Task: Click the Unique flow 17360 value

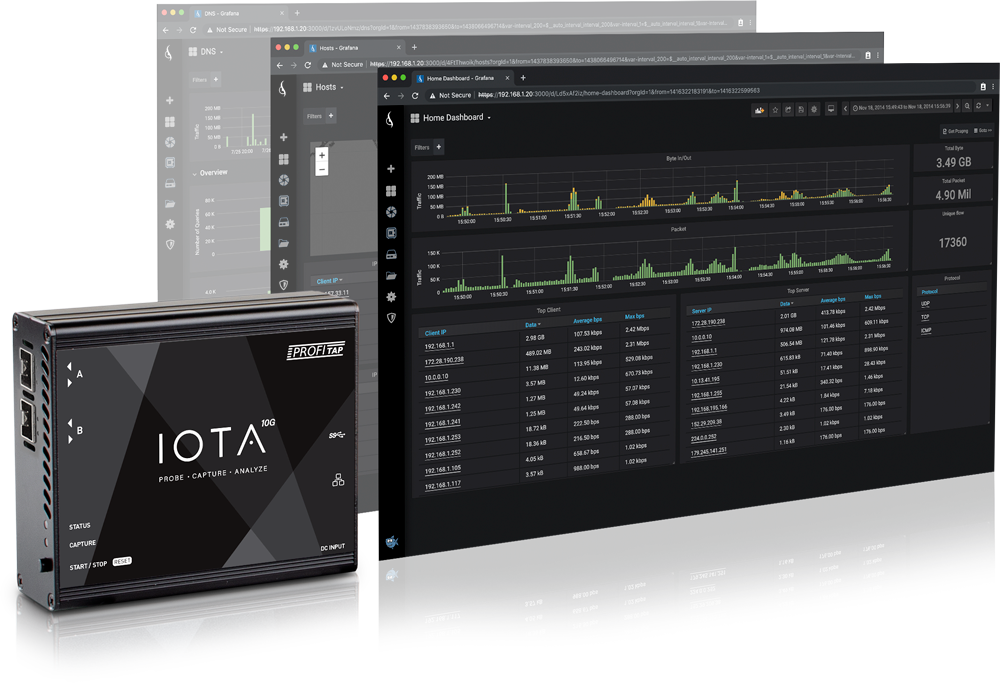Action: [x=952, y=242]
